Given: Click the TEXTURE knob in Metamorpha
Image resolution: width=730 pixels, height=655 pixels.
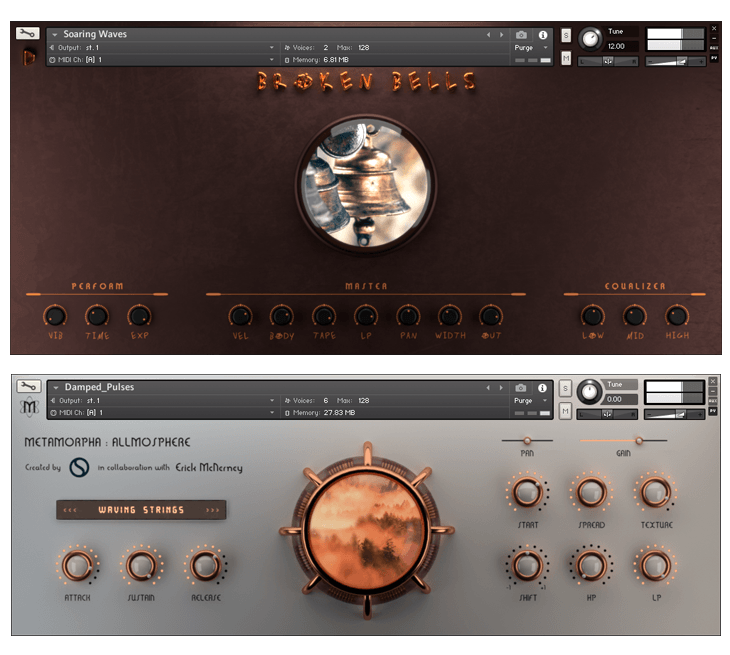Looking at the screenshot, I should [656, 492].
